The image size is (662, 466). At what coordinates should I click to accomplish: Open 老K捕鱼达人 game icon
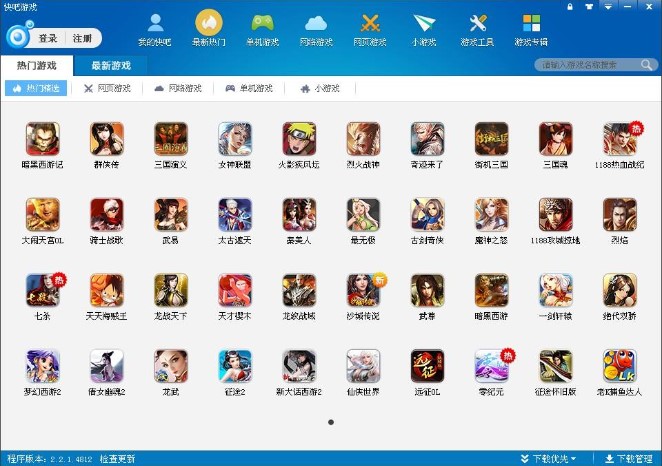click(x=620, y=366)
